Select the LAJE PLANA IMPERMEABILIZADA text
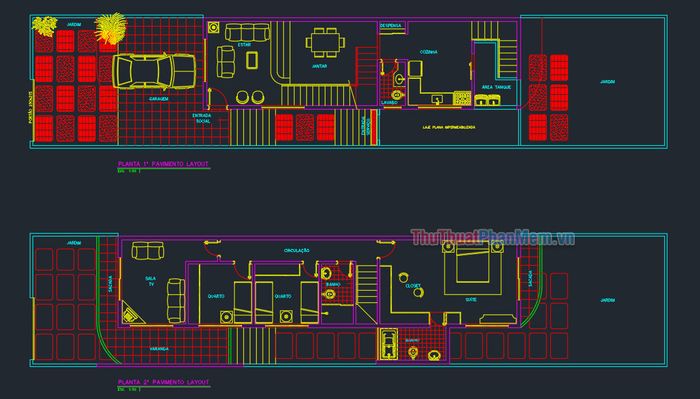This screenshot has width=700, height=399. [449, 127]
